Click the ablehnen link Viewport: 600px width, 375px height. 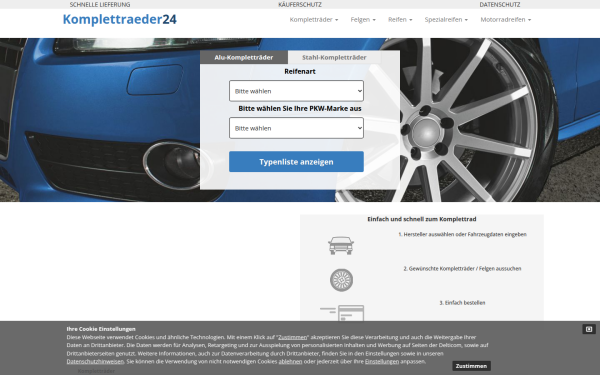coord(290,361)
